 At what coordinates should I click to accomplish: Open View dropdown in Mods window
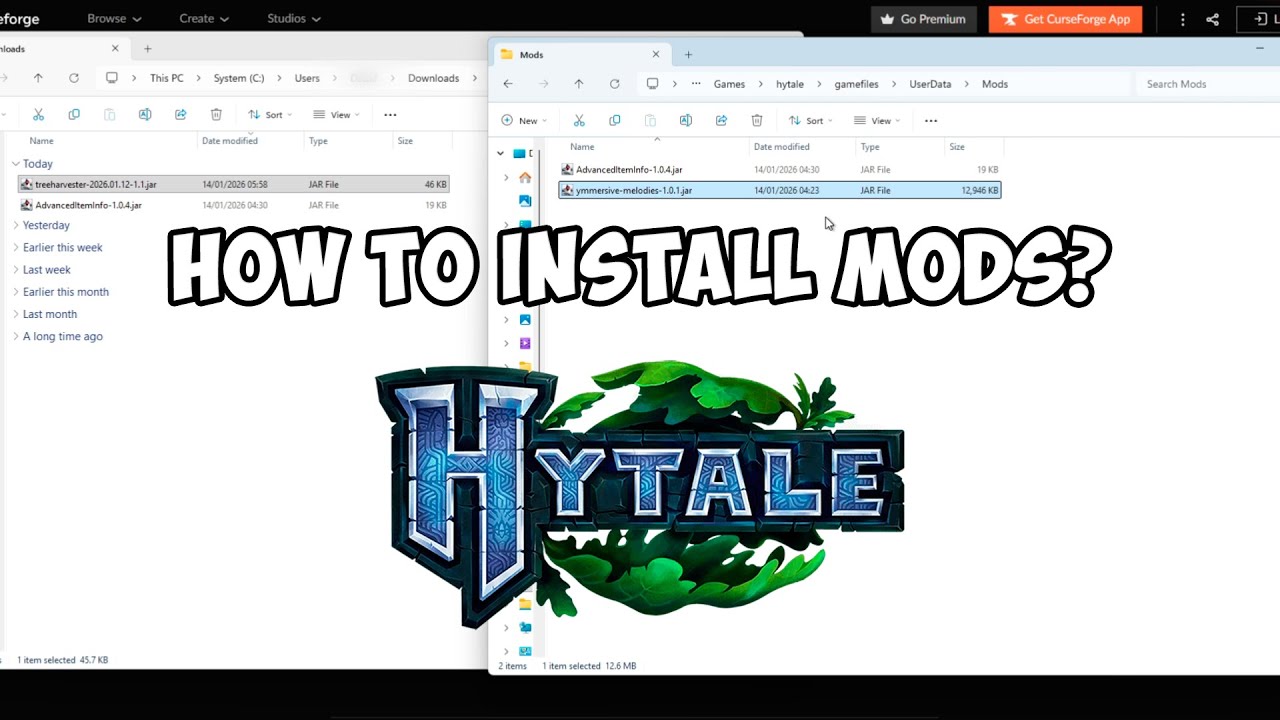pyautogui.click(x=877, y=121)
